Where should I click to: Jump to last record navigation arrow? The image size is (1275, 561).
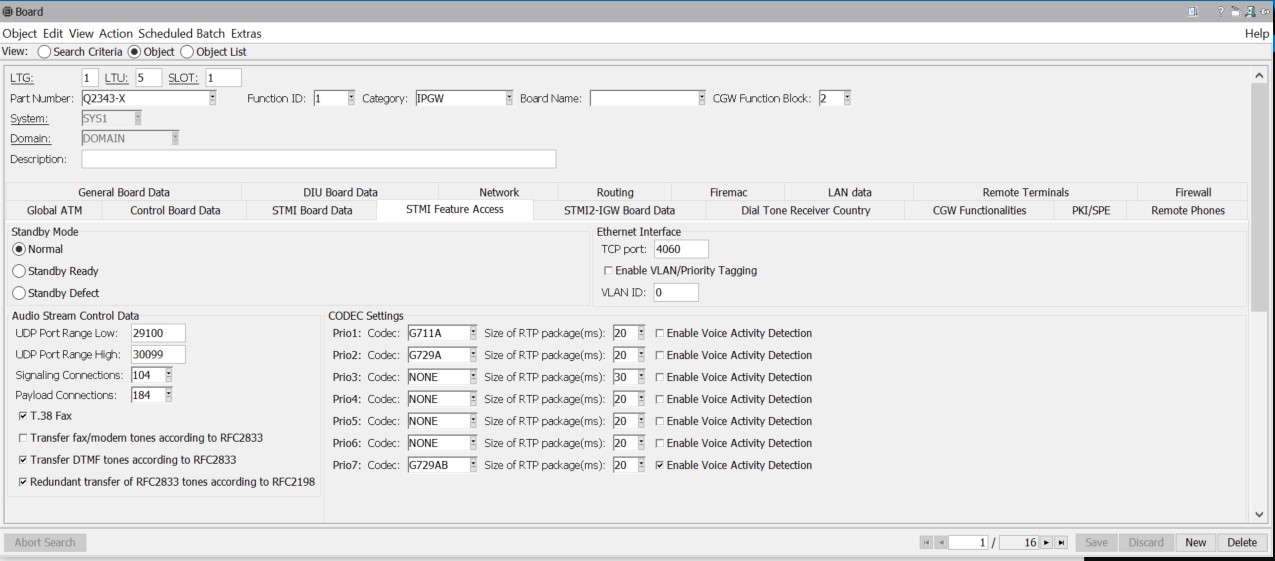pos(1061,542)
